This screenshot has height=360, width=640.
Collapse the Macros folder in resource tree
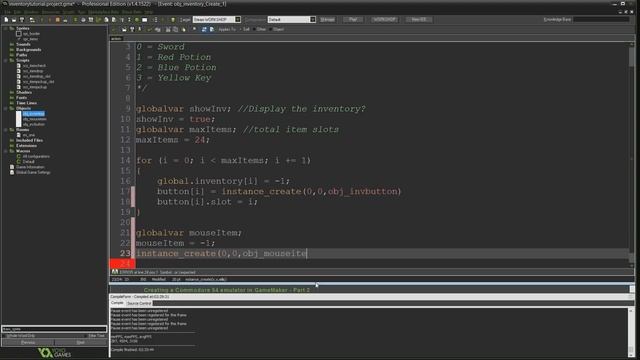point(6,151)
